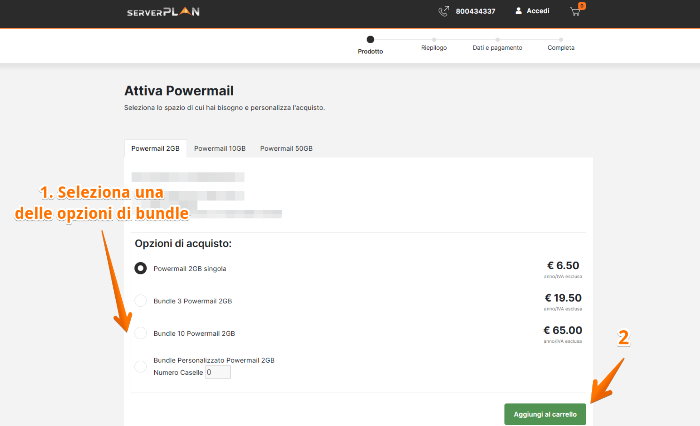
Task: Select Powermail 2GB singola option
Action: click(141, 268)
